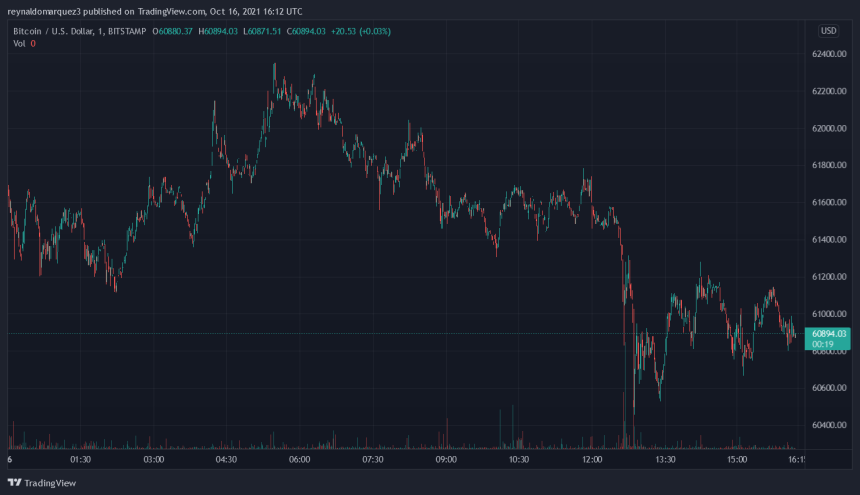Click the USD currency button
Image resolution: width=860 pixels, height=495 pixels.
pos(828,31)
